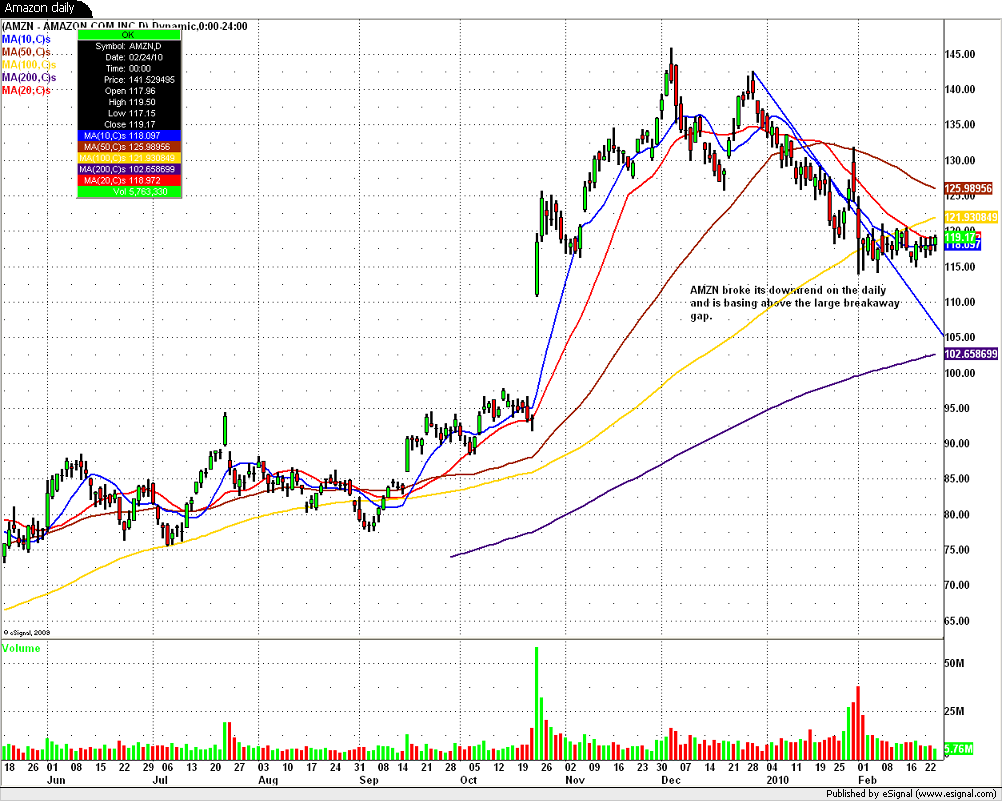
Task: Click the purple 102.658699 price tag on axis
Action: tap(971, 354)
